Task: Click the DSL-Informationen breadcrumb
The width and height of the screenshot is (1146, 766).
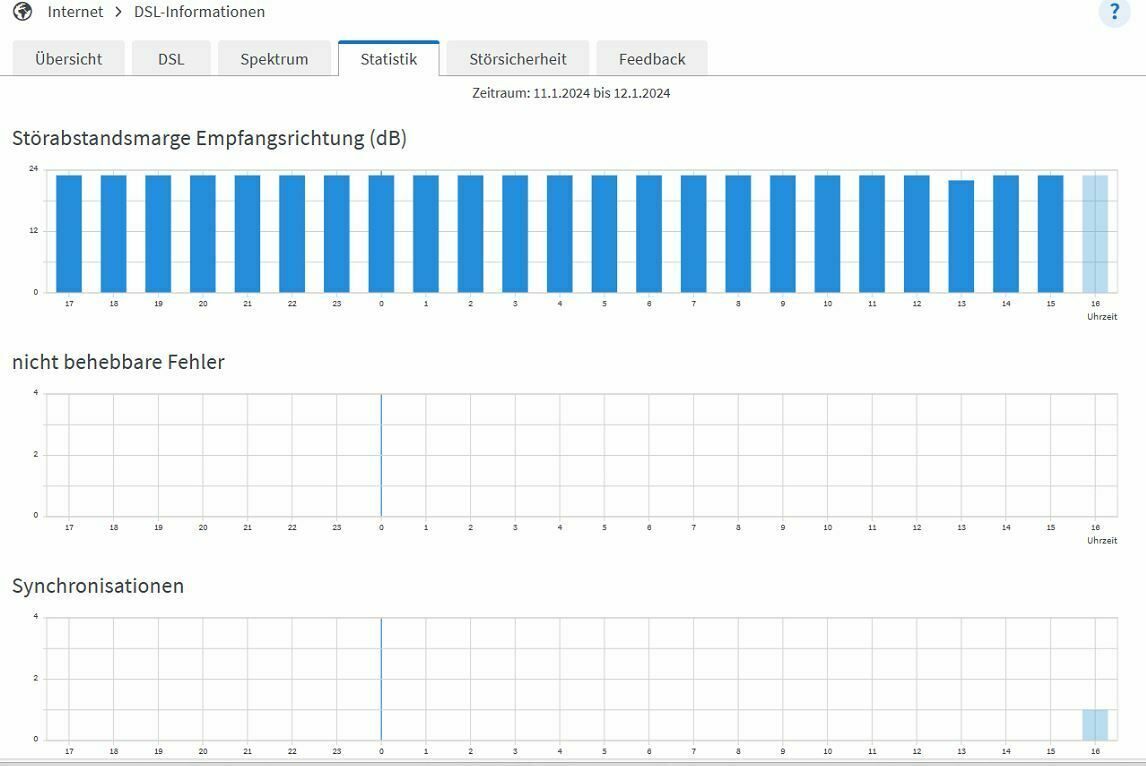Action: [200, 12]
